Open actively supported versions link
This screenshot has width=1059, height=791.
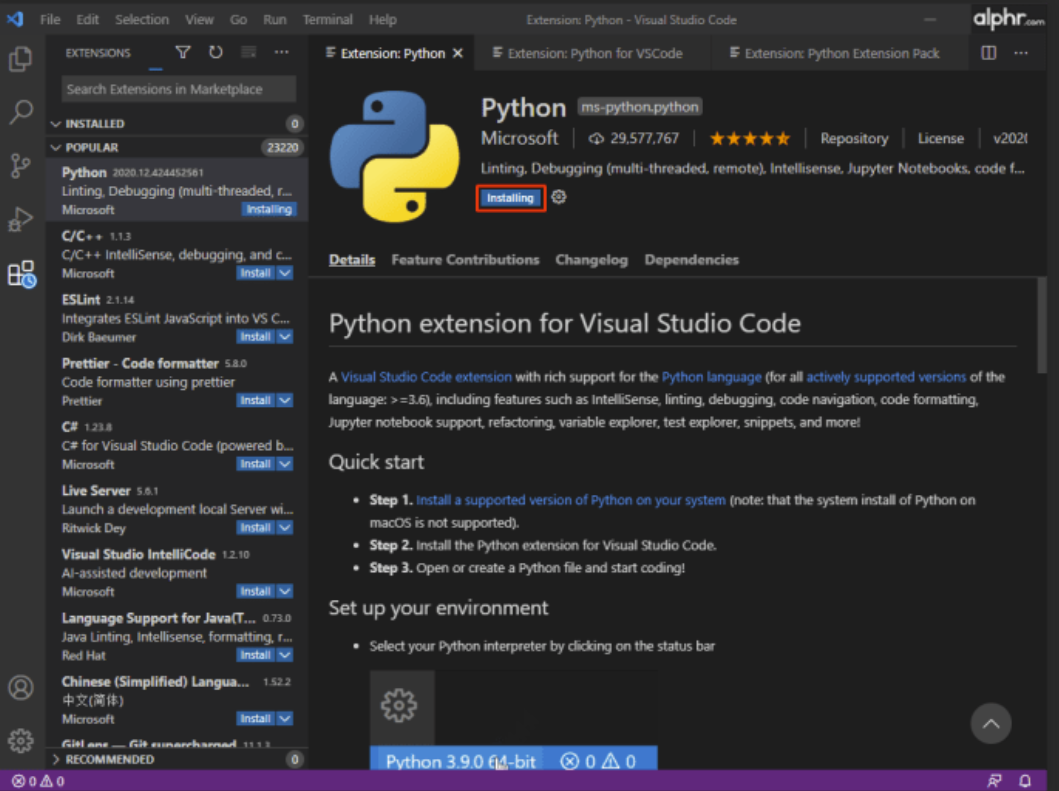click(886, 377)
